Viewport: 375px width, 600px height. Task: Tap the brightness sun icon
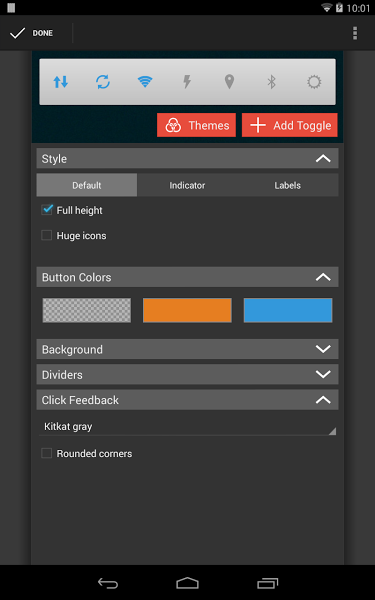coord(314,82)
